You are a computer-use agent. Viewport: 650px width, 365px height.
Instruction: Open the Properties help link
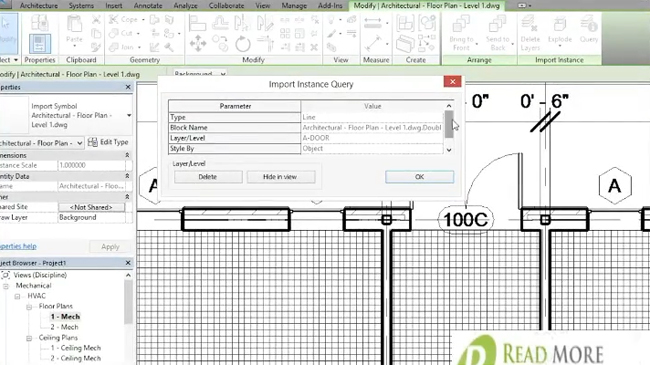tap(18, 246)
